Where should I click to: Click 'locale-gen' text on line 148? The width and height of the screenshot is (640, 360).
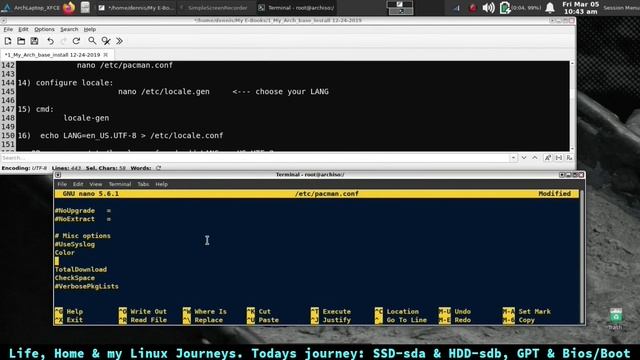tap(86, 118)
